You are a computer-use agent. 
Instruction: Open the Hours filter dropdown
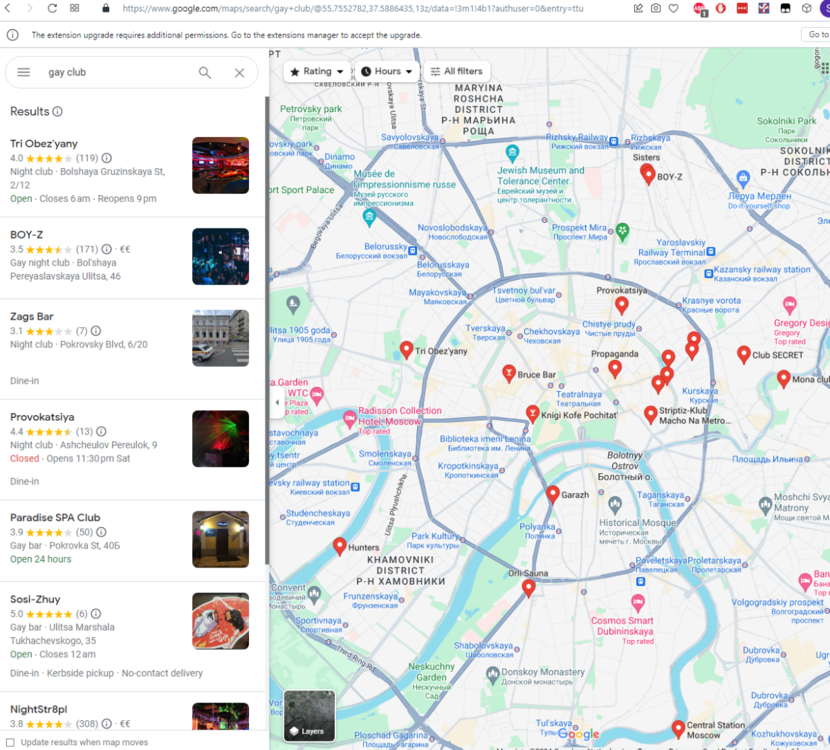[387, 71]
